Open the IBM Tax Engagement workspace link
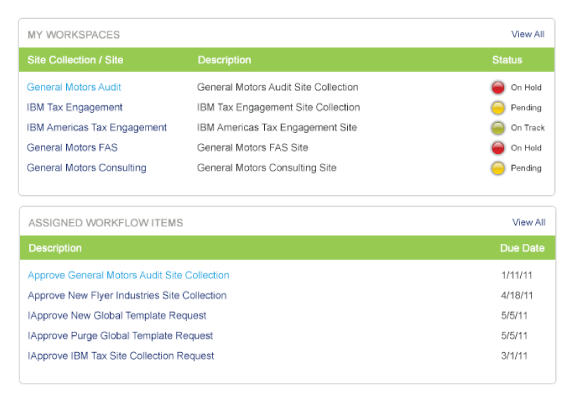This screenshot has height=398, width=574. (74, 107)
